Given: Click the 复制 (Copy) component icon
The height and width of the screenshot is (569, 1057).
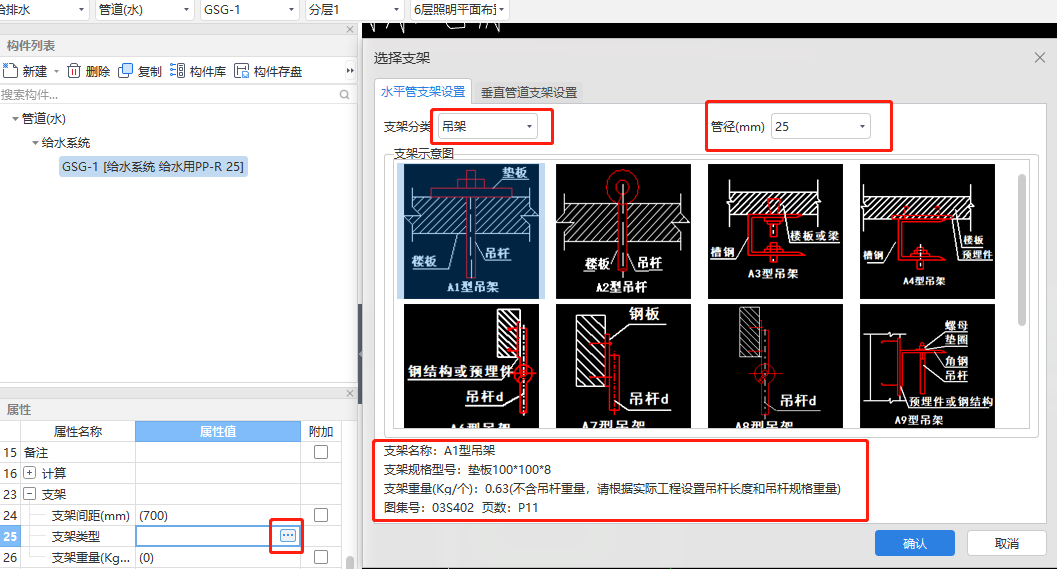Looking at the screenshot, I should (x=125, y=71).
